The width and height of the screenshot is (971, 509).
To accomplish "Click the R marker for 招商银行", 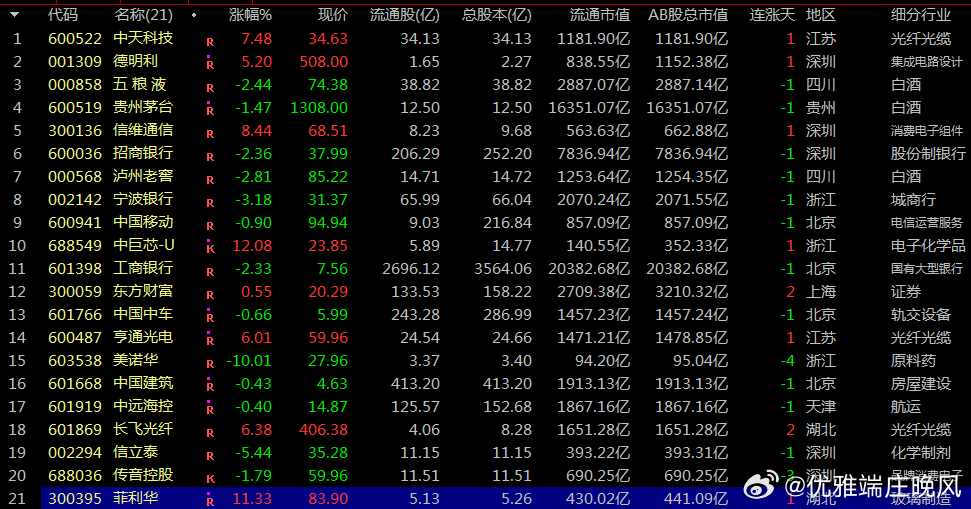I will 210,157.
